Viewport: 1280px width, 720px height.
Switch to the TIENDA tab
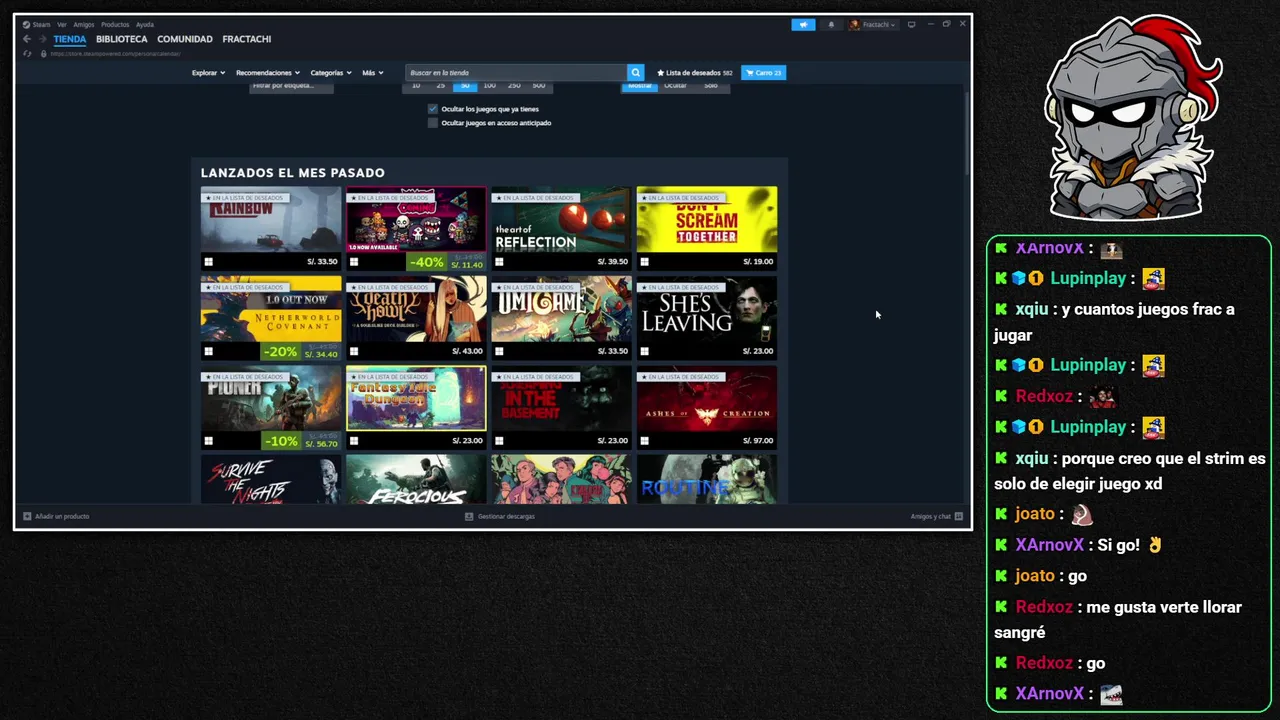[70, 39]
